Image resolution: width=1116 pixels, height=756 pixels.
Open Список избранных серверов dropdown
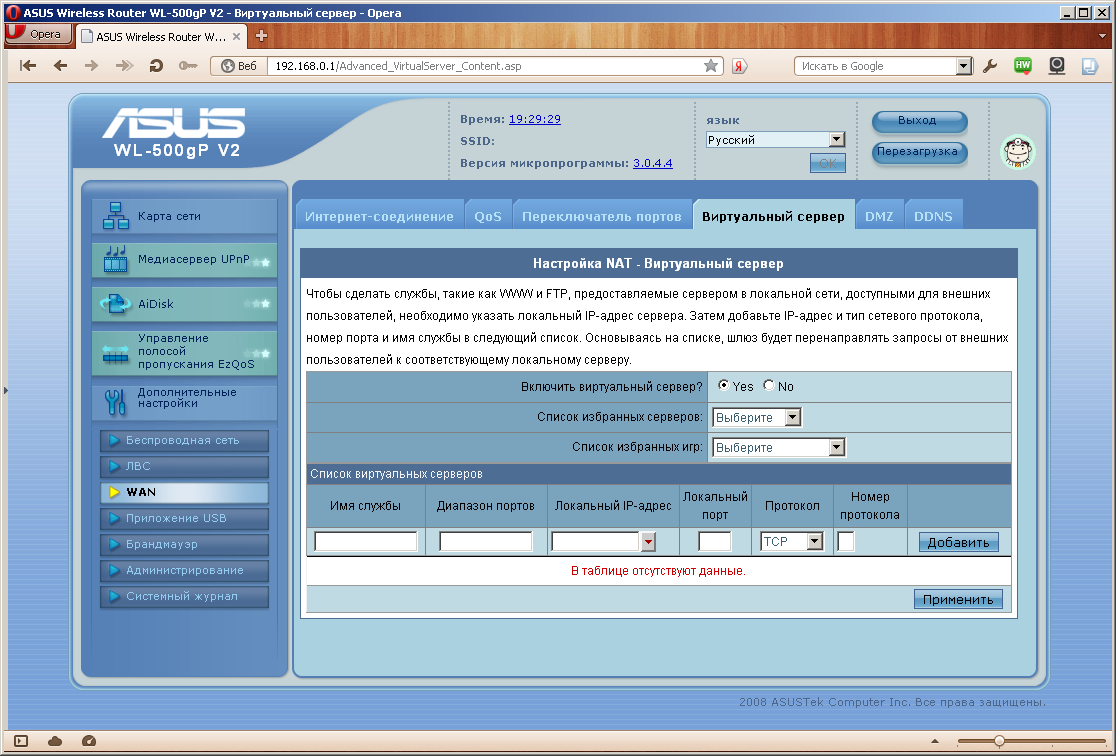pos(757,417)
